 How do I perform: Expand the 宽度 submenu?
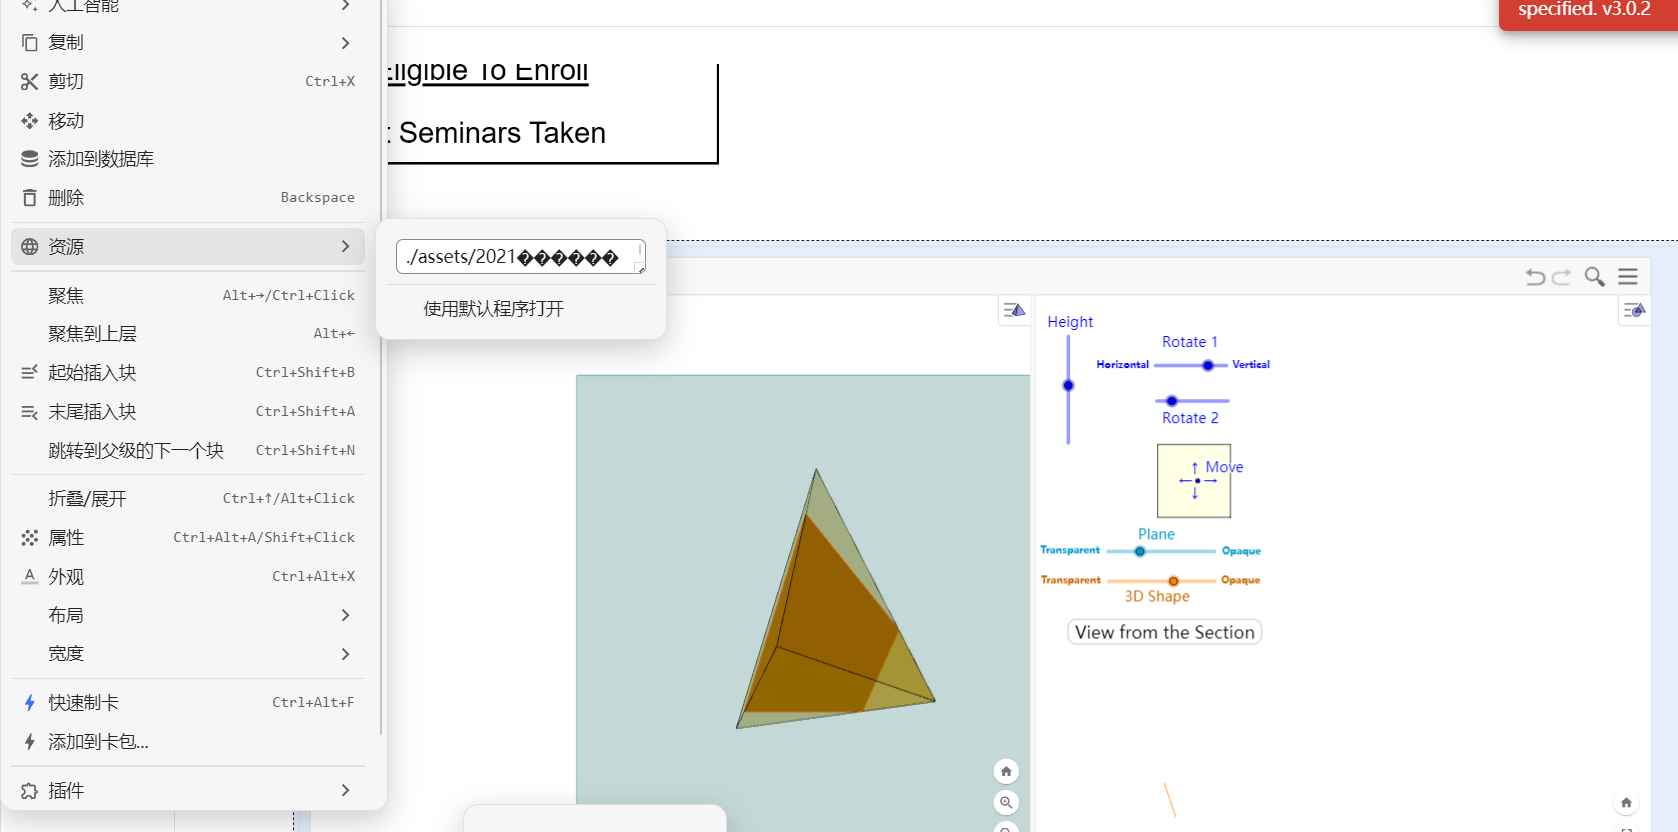345,654
